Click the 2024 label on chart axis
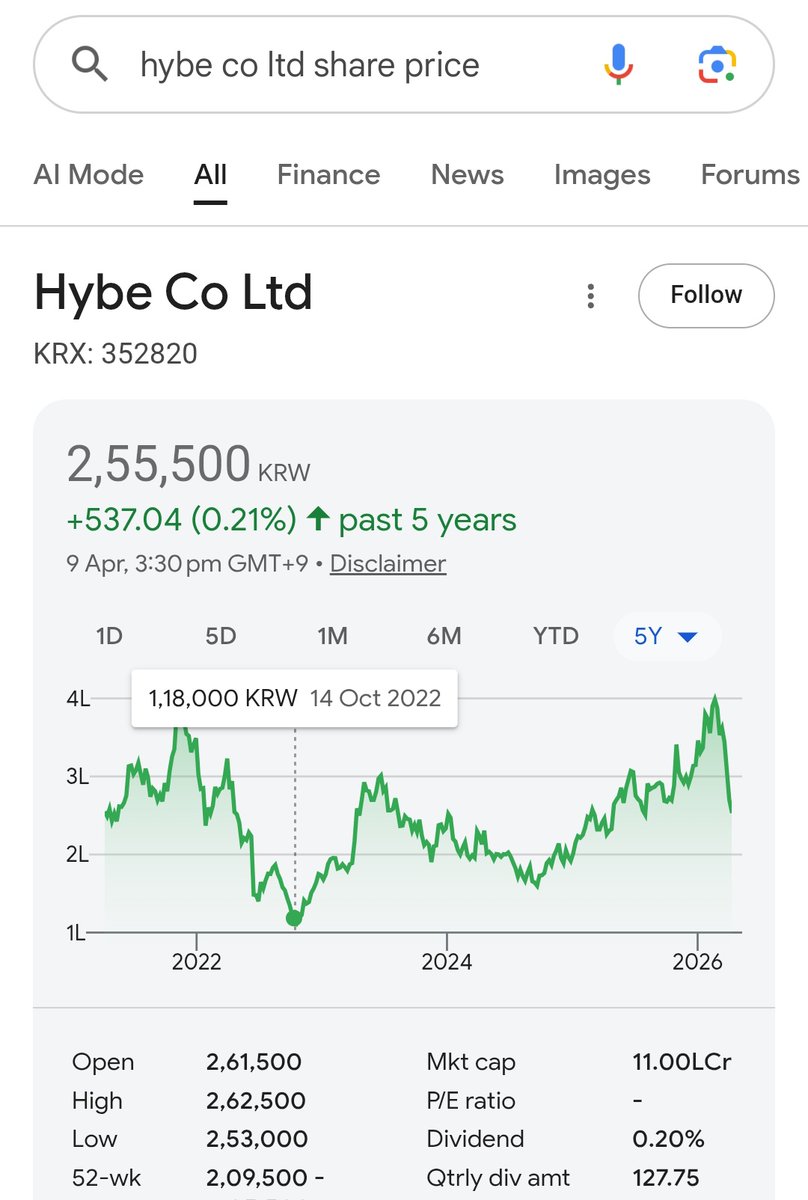Screen dimensions: 808x1200 [446, 962]
